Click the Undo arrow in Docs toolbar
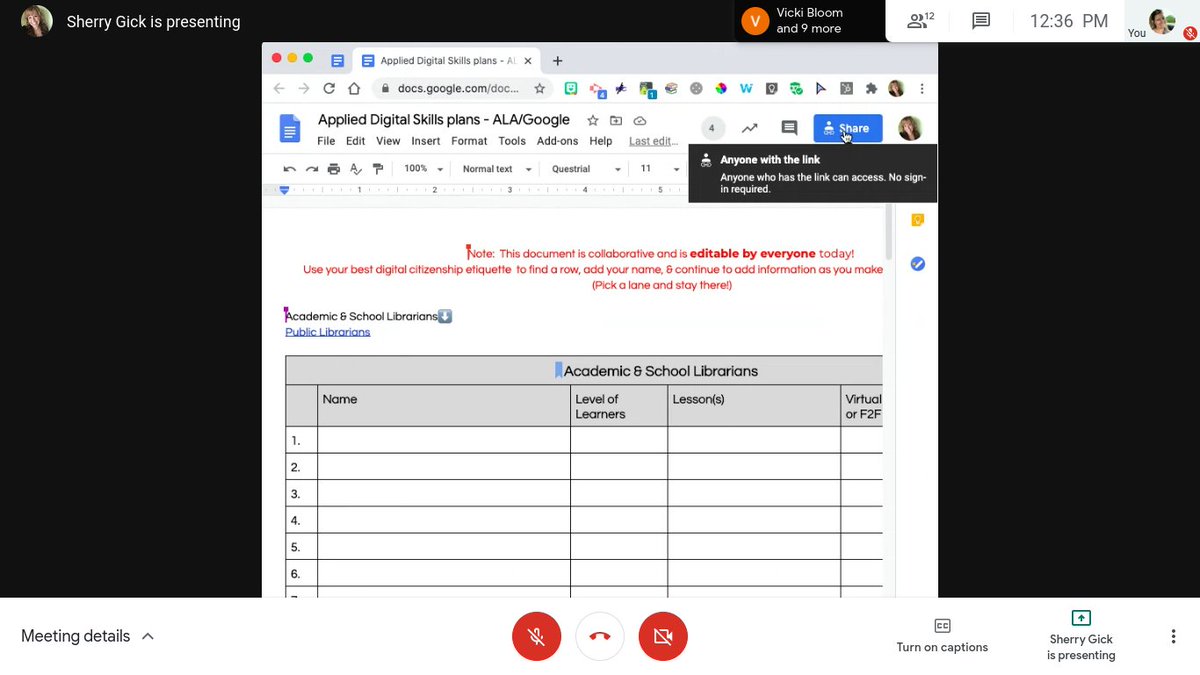This screenshot has height=675, width=1200. (289, 169)
